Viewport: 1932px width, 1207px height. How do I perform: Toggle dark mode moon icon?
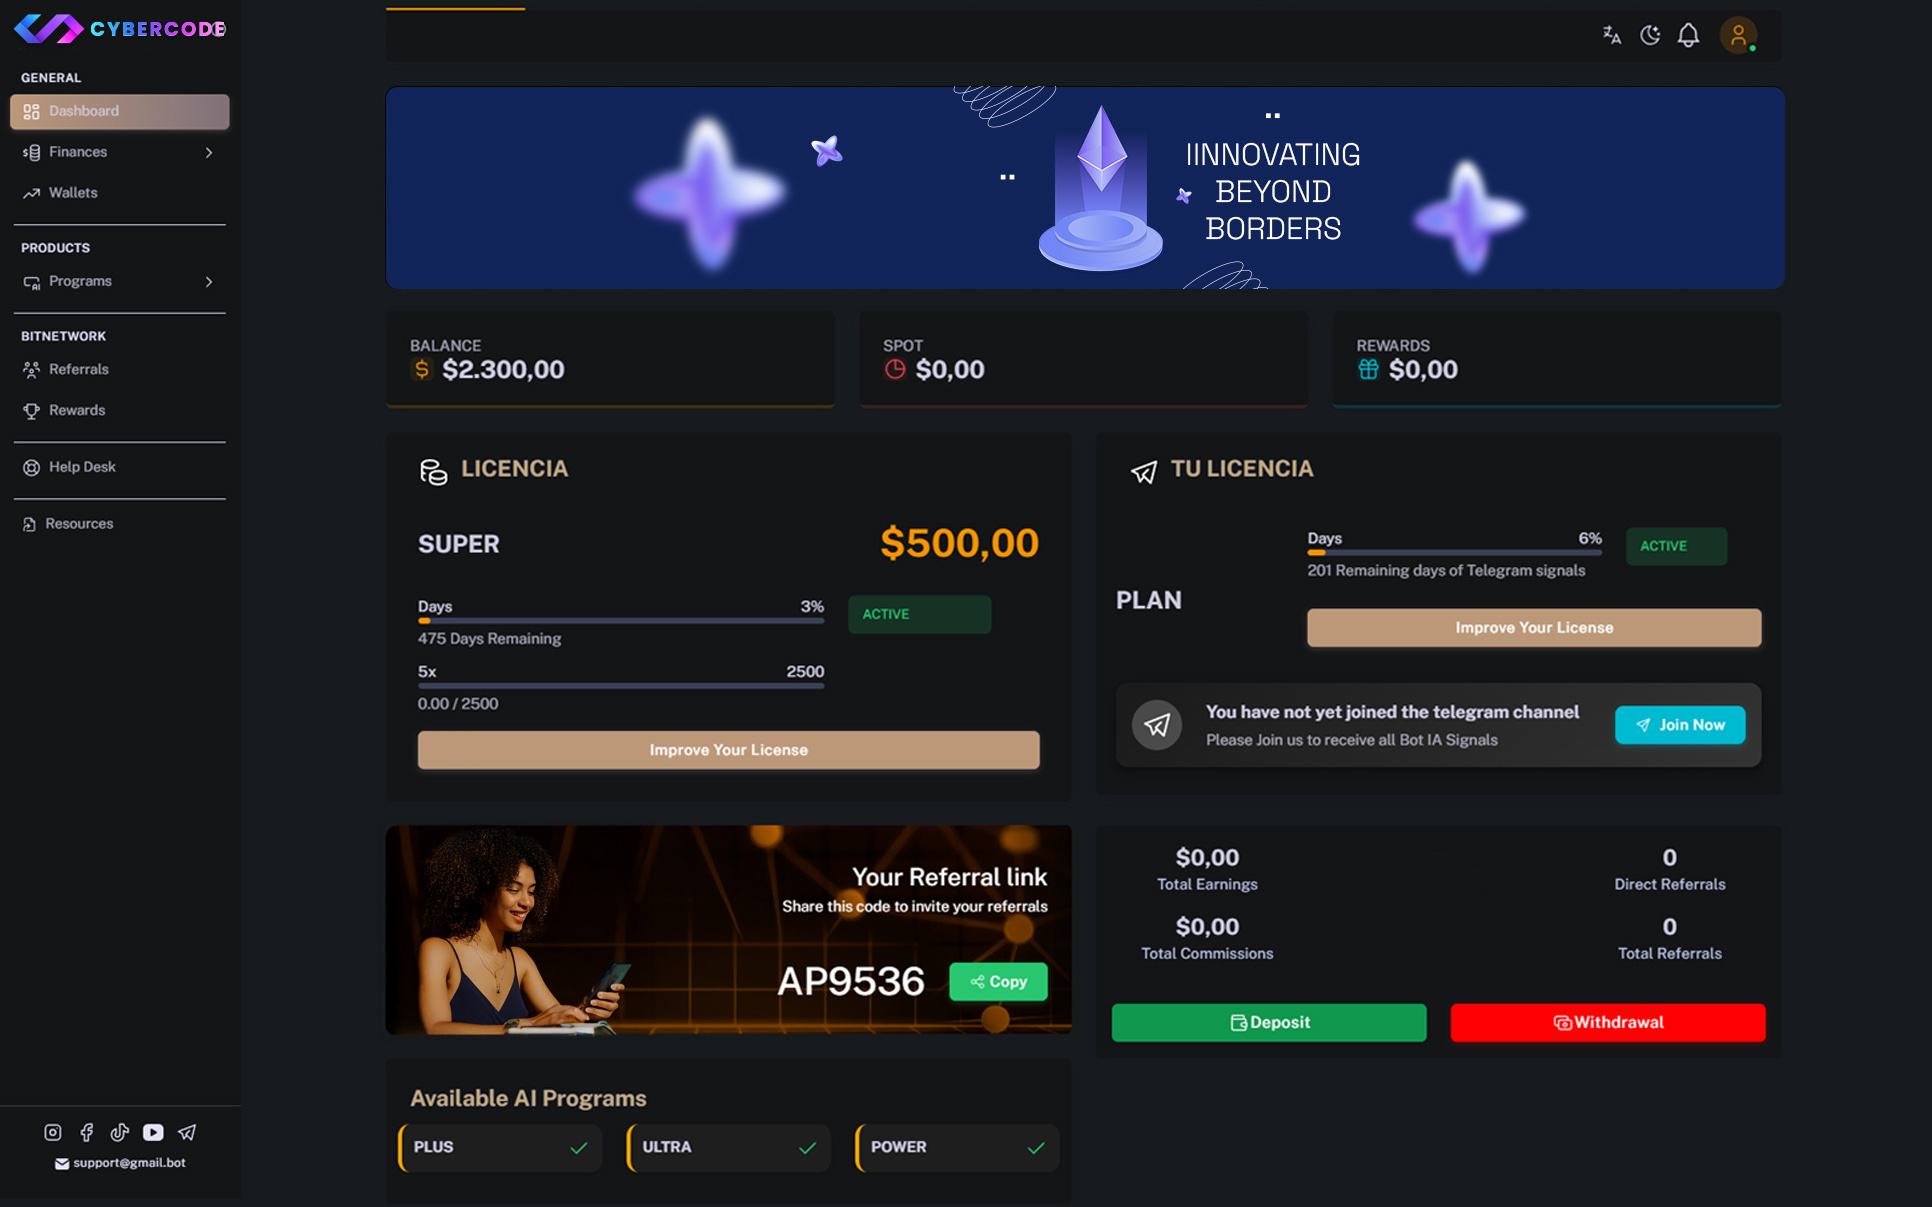pyautogui.click(x=1650, y=35)
